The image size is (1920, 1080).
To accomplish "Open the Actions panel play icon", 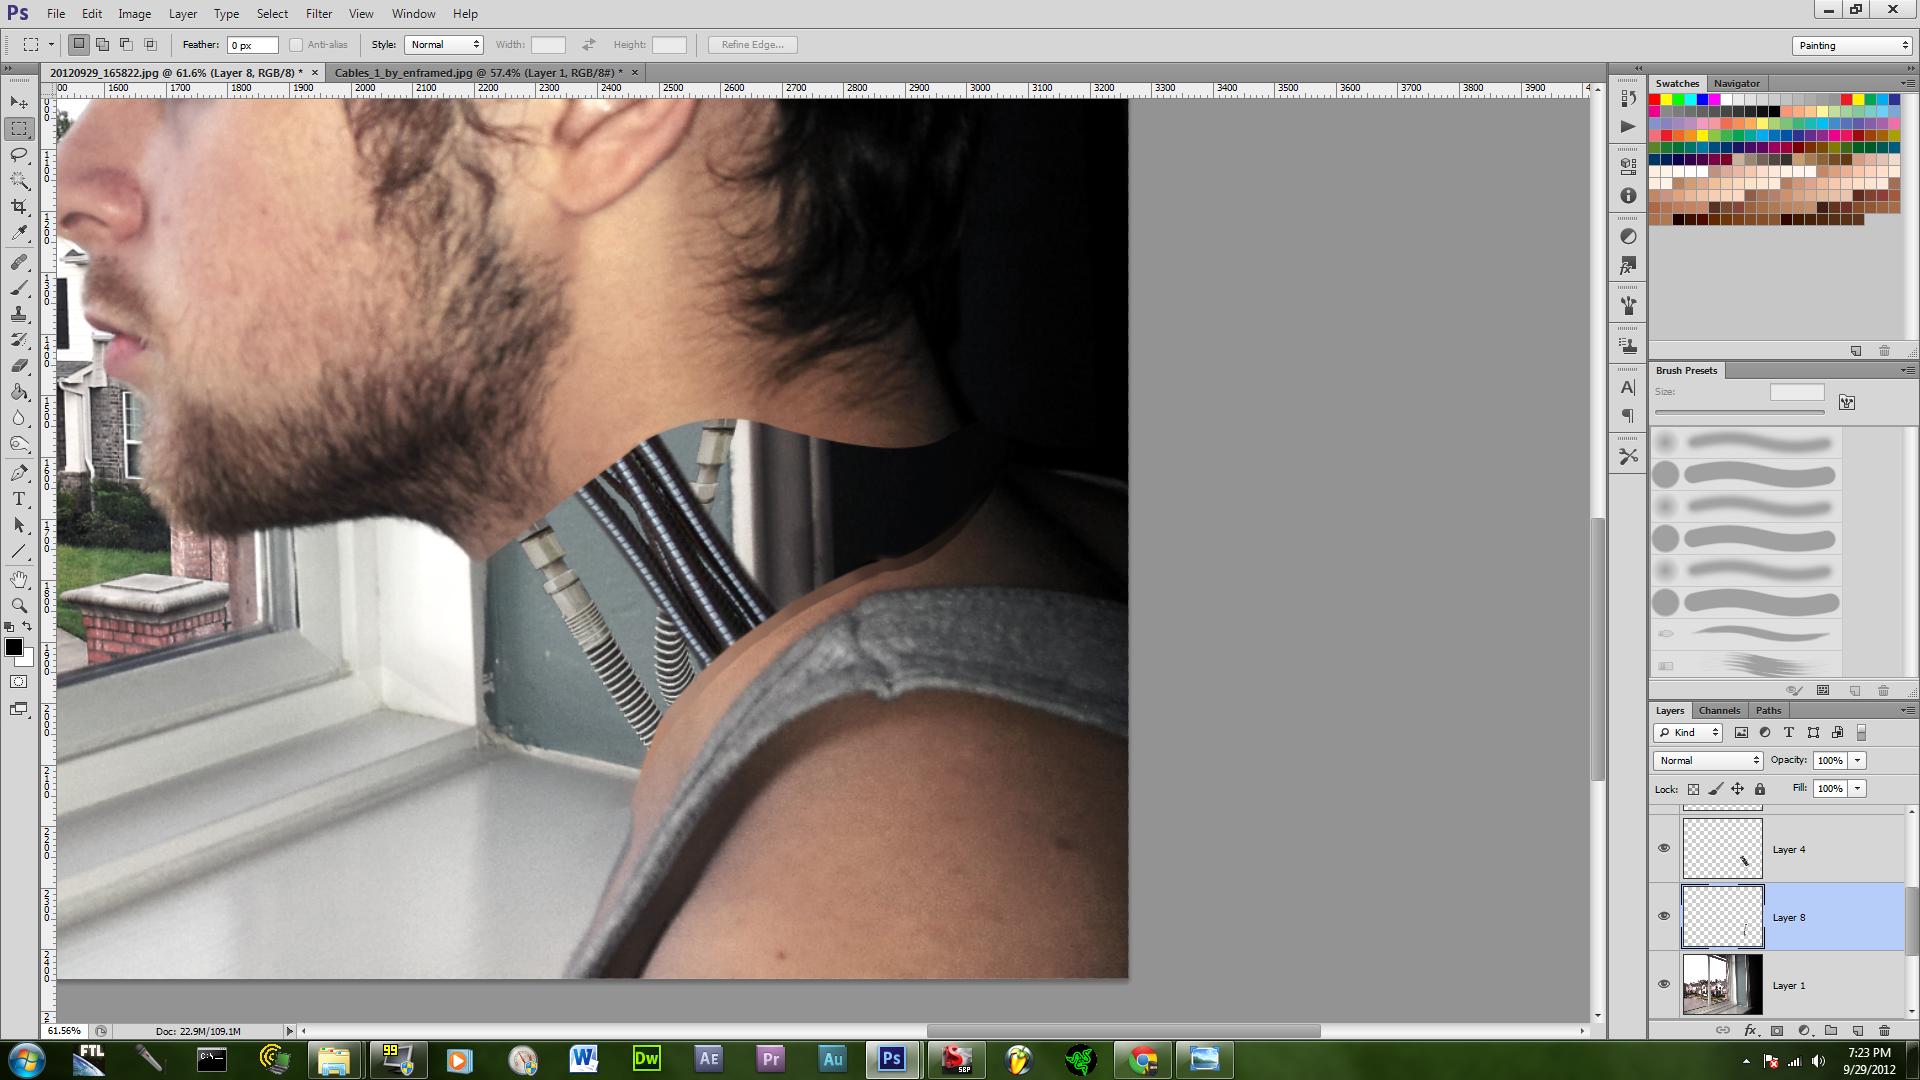I will point(1628,126).
